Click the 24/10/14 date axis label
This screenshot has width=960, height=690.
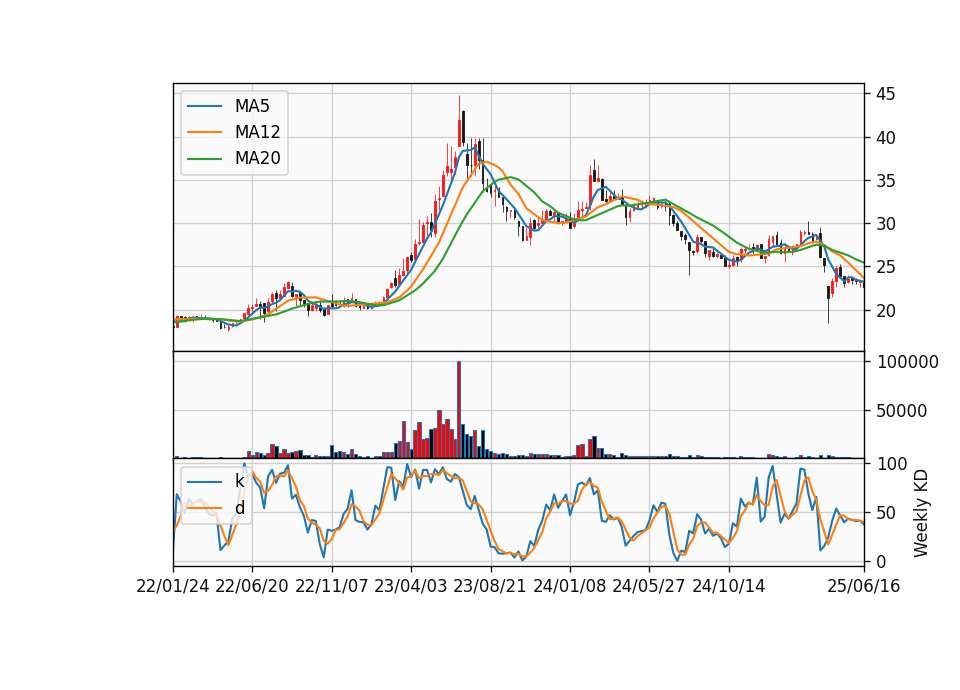[x=729, y=586]
